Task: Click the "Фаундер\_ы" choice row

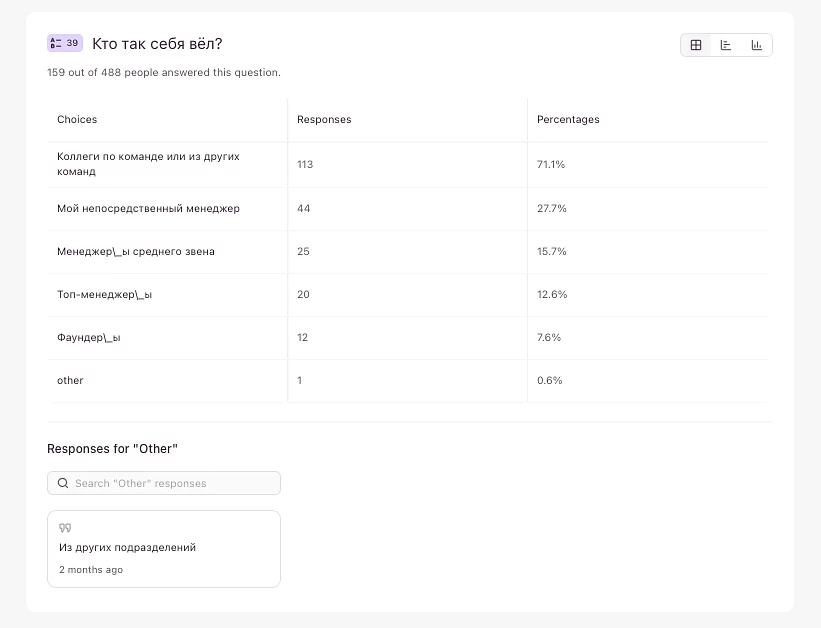Action: tap(89, 337)
